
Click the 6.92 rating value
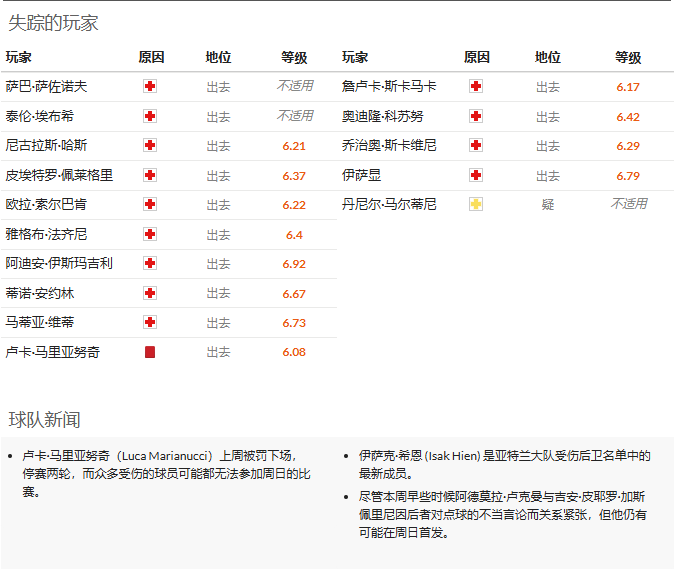tap(294, 264)
